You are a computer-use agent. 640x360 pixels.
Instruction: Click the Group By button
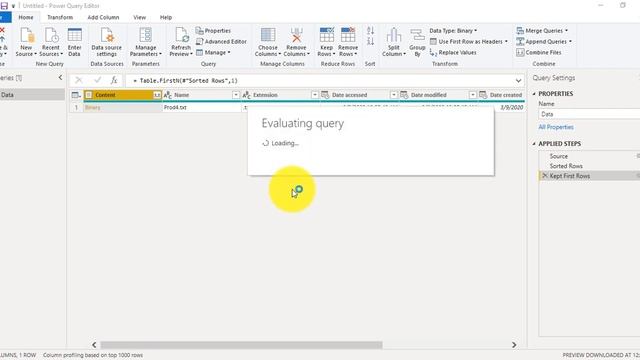(417, 42)
